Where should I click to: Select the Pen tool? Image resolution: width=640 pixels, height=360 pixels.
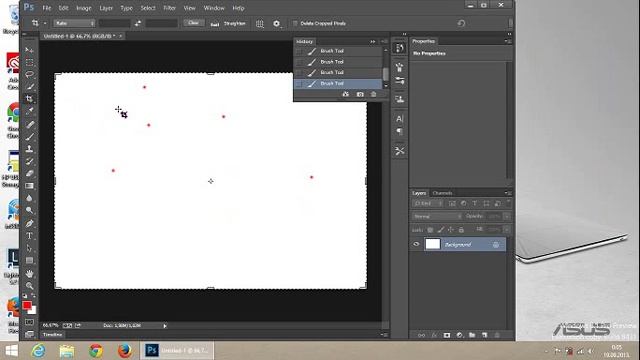click(29, 223)
